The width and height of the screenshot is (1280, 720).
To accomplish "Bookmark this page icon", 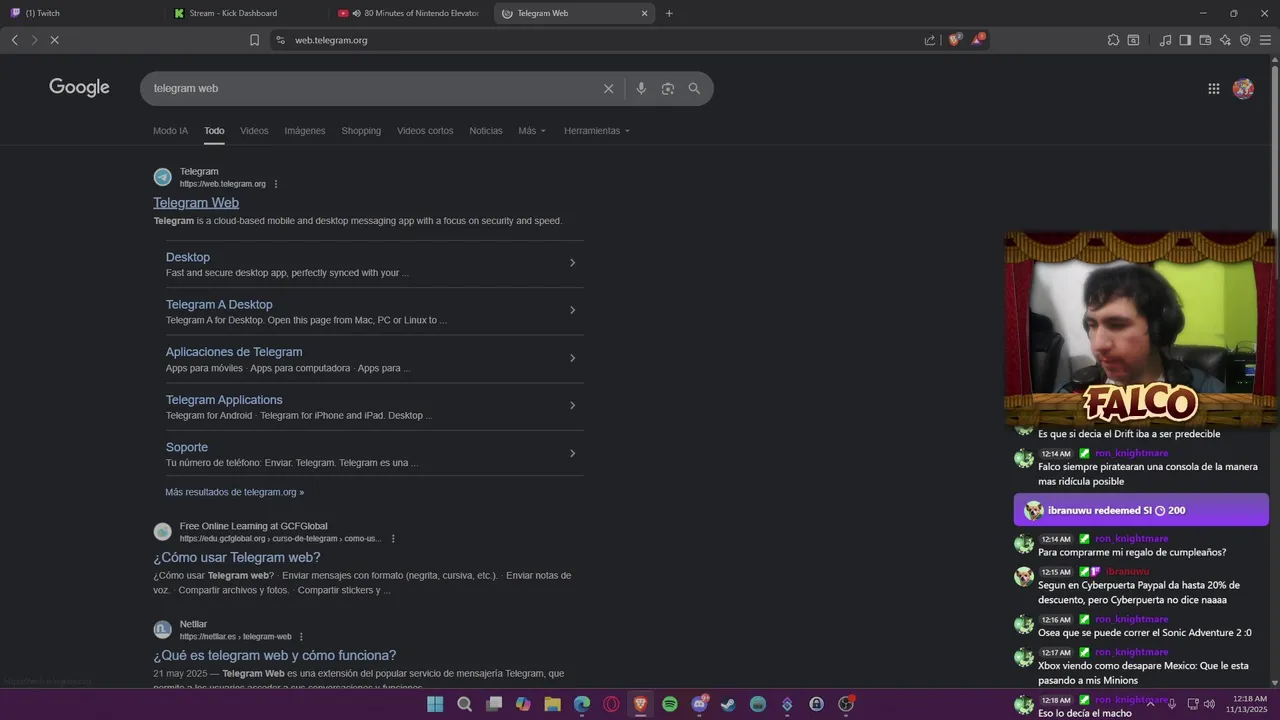I will (254, 40).
